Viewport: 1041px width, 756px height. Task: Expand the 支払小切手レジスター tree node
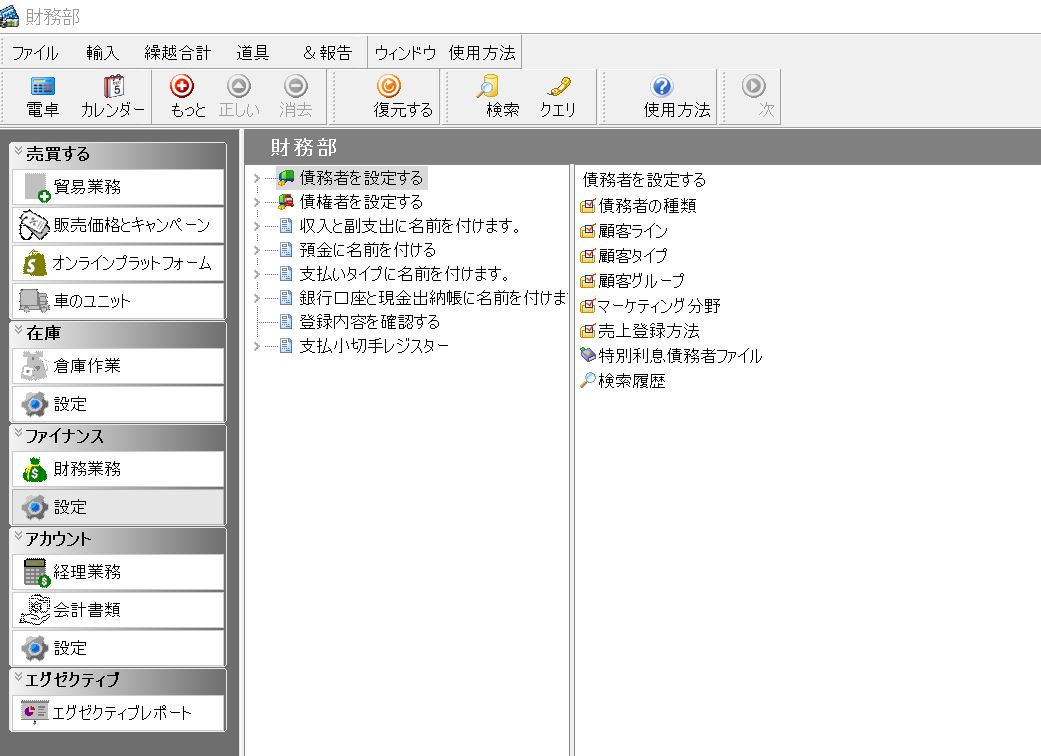click(x=257, y=347)
